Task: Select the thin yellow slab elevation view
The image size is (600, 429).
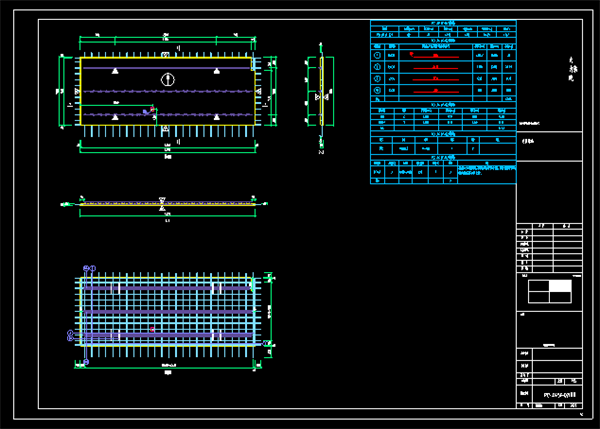Action: click(x=167, y=204)
